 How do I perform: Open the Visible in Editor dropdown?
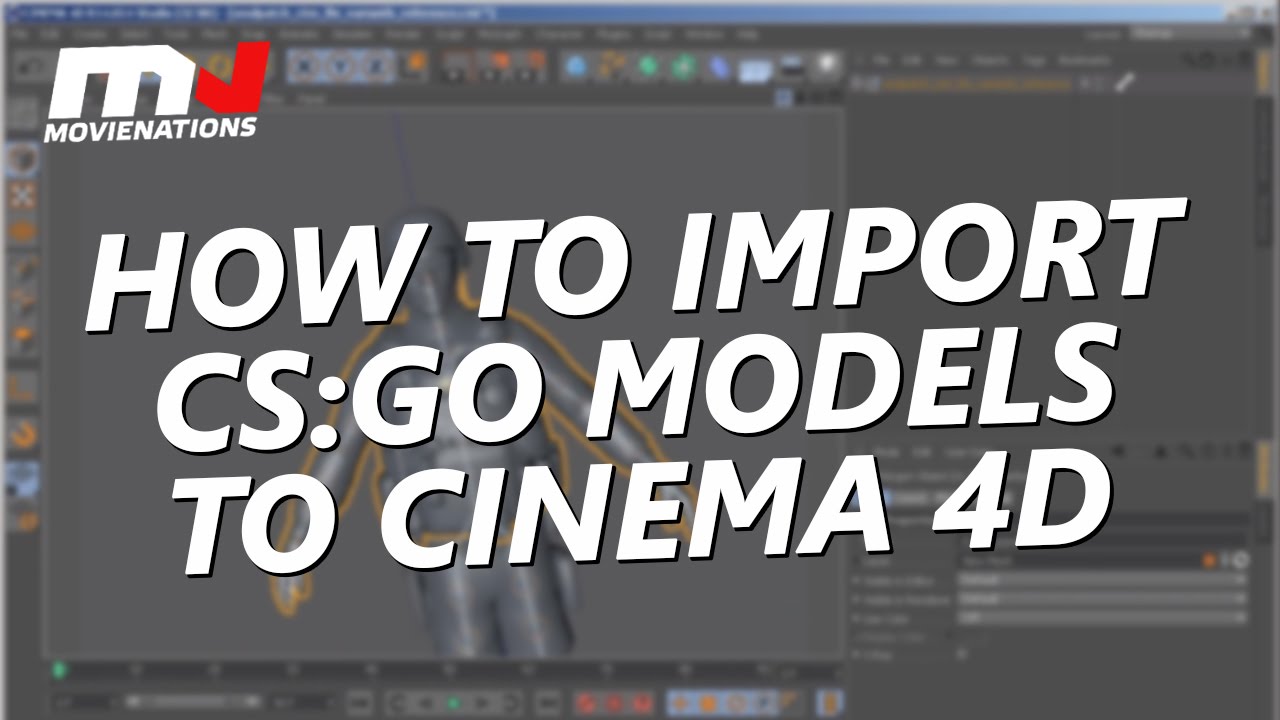coord(1100,579)
